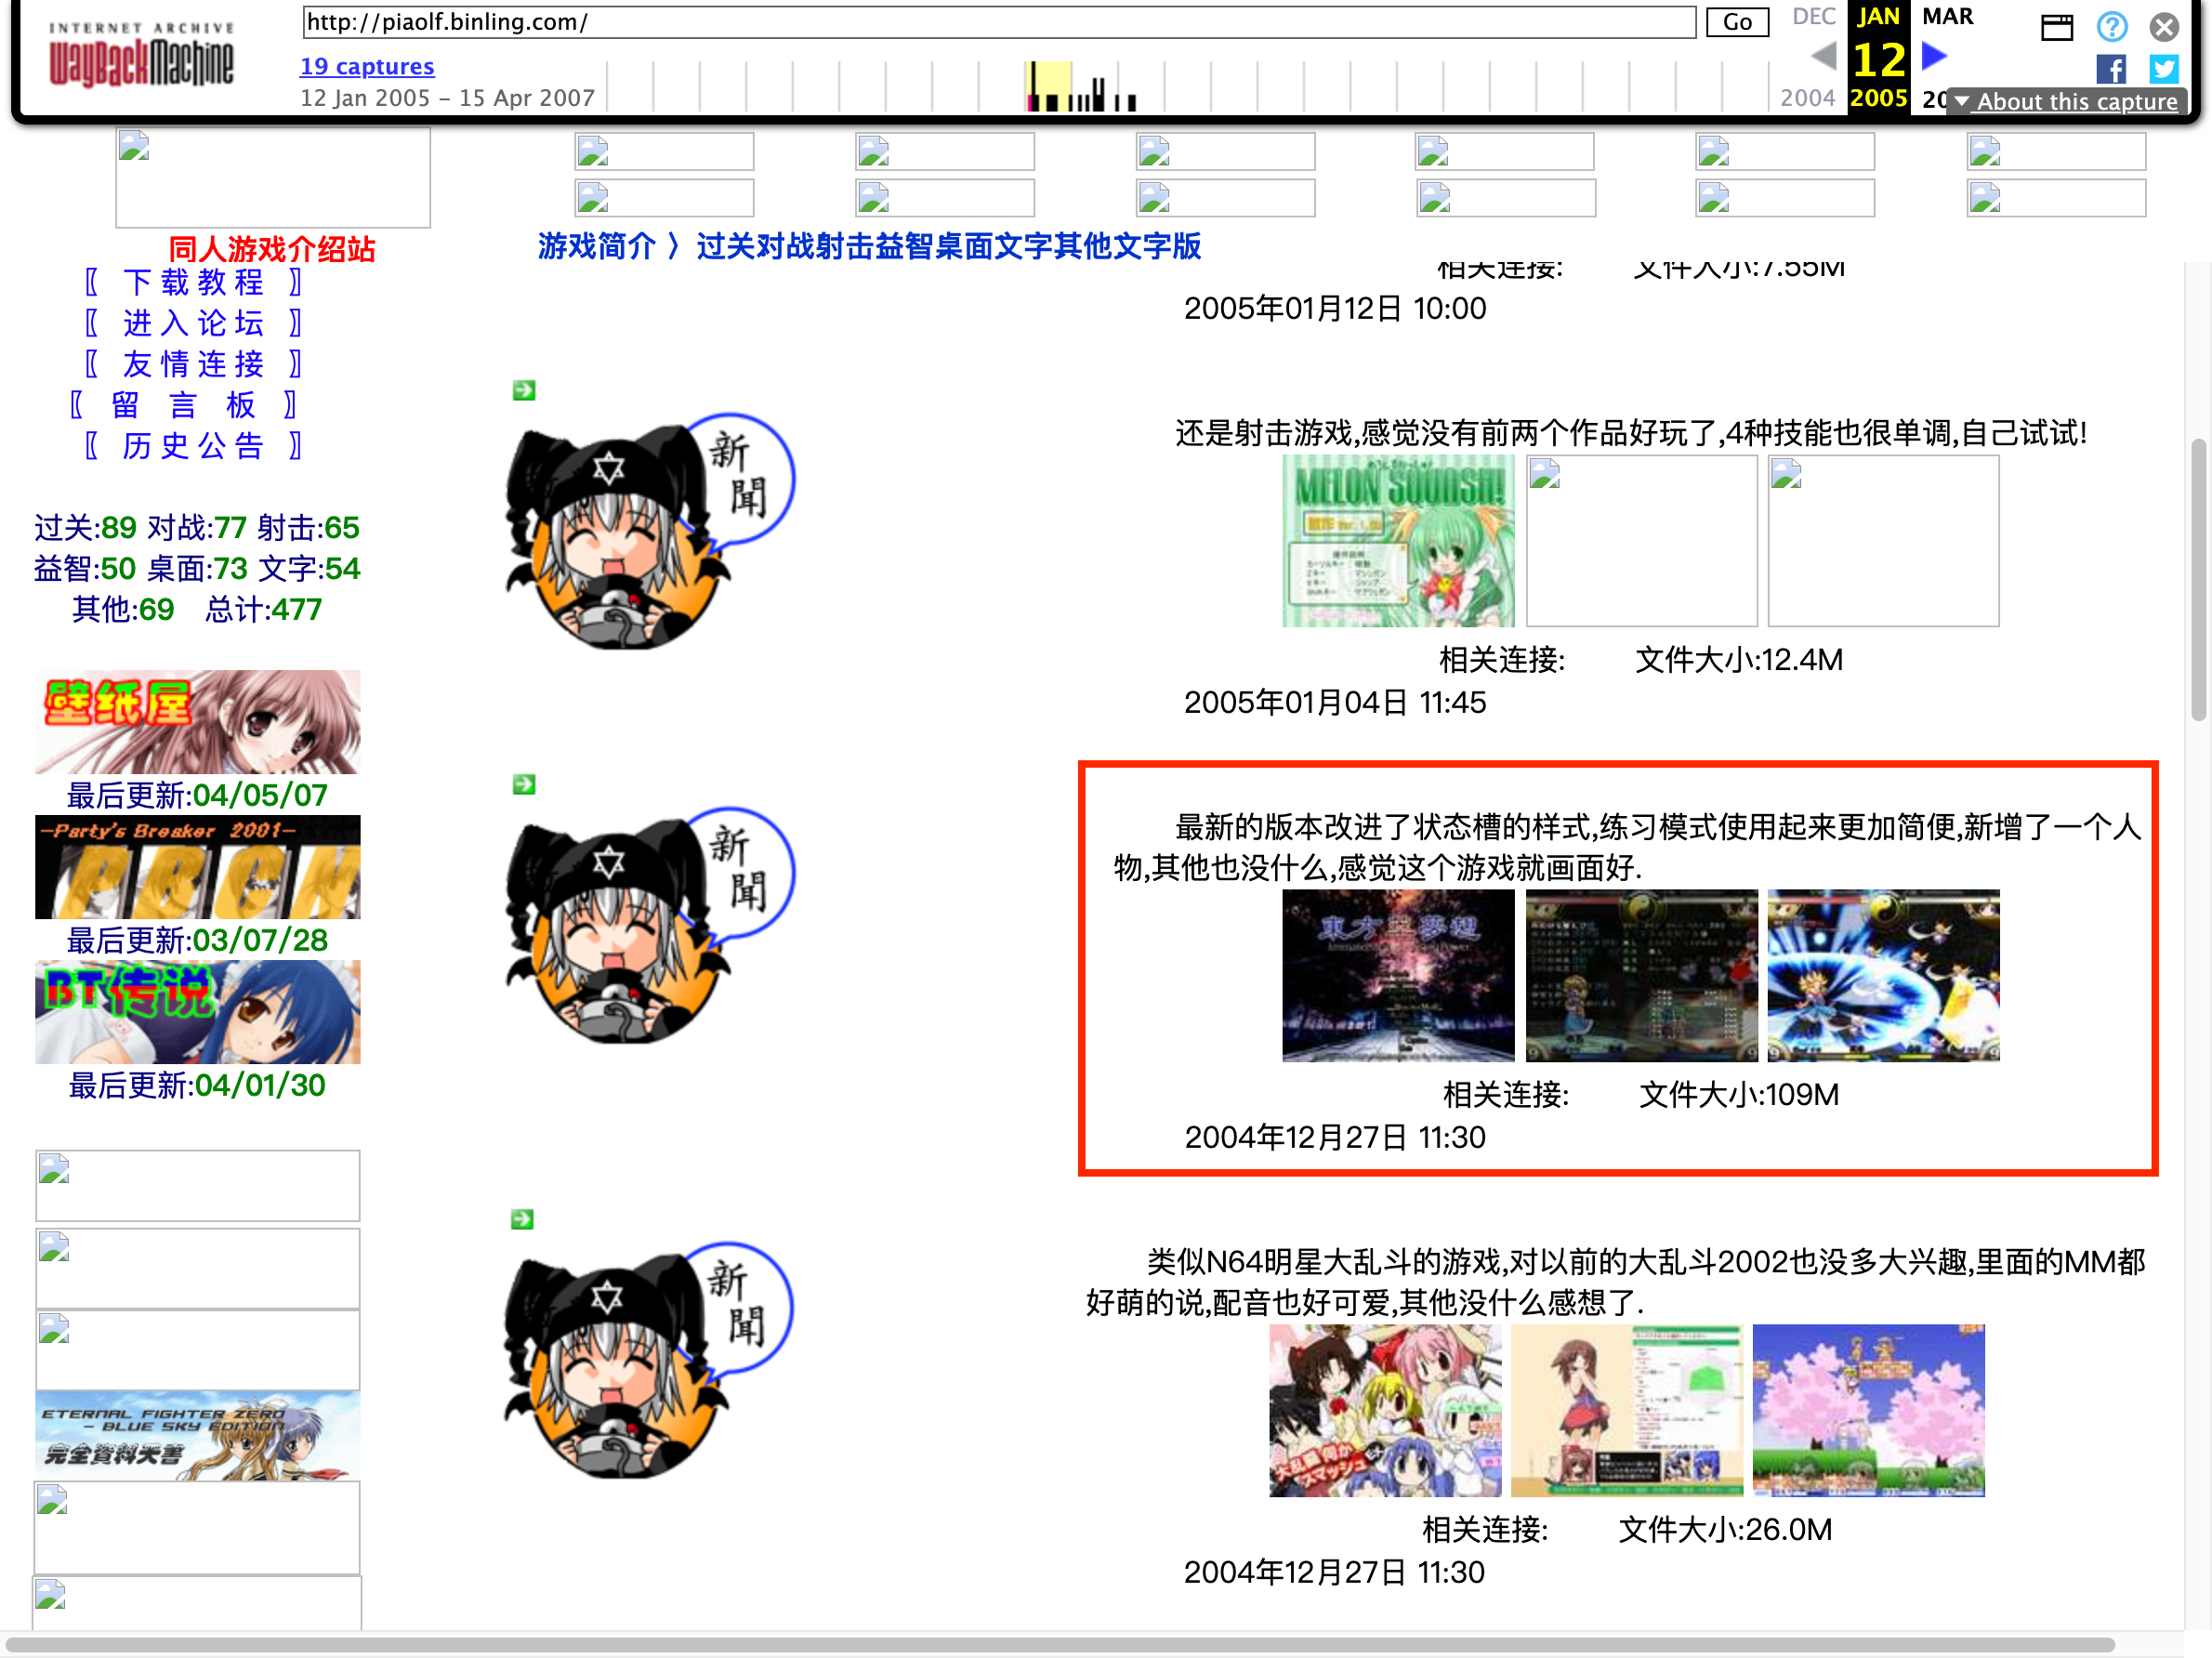Click the Wayback Machine logo

point(141,54)
